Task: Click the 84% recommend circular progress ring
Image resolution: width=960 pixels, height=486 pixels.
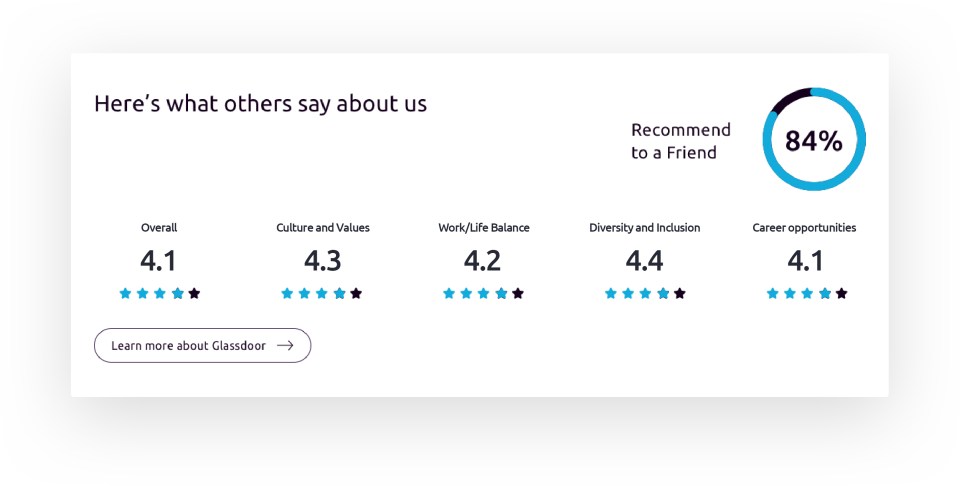Action: [x=814, y=140]
